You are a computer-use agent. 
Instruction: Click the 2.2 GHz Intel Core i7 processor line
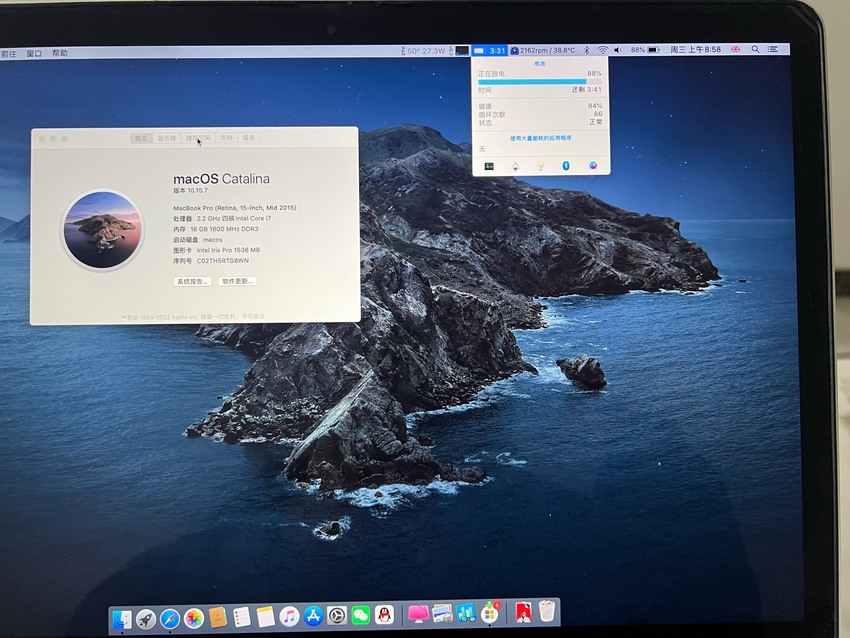point(222,218)
